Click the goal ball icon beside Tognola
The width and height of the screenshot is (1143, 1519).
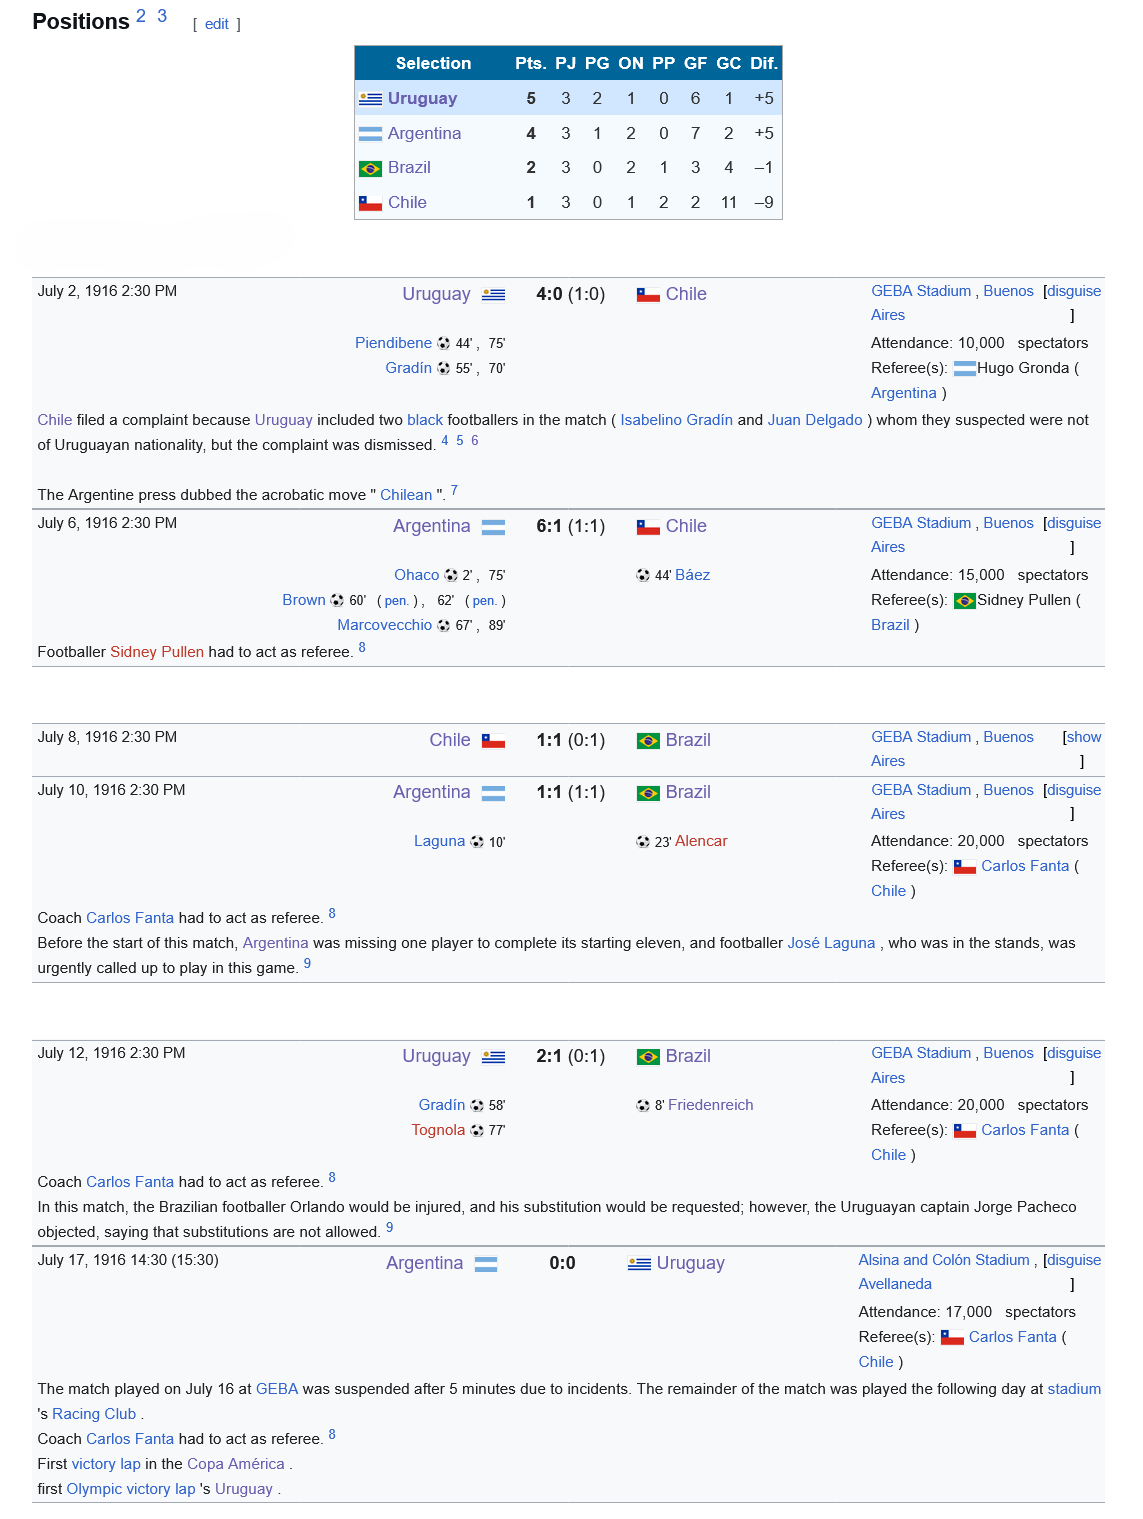477,1130
